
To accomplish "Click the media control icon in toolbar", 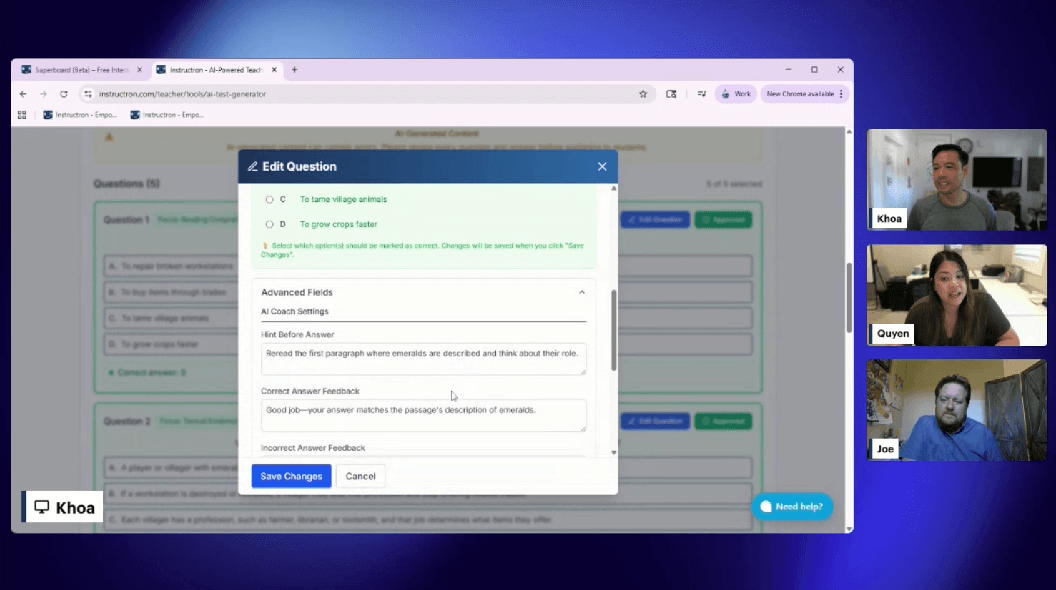I will coord(702,94).
